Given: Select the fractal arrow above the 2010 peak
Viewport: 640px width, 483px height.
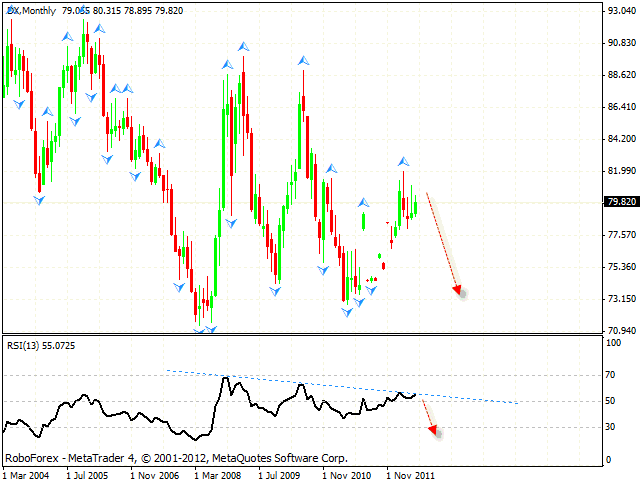Looking at the screenshot, I should (x=302, y=62).
